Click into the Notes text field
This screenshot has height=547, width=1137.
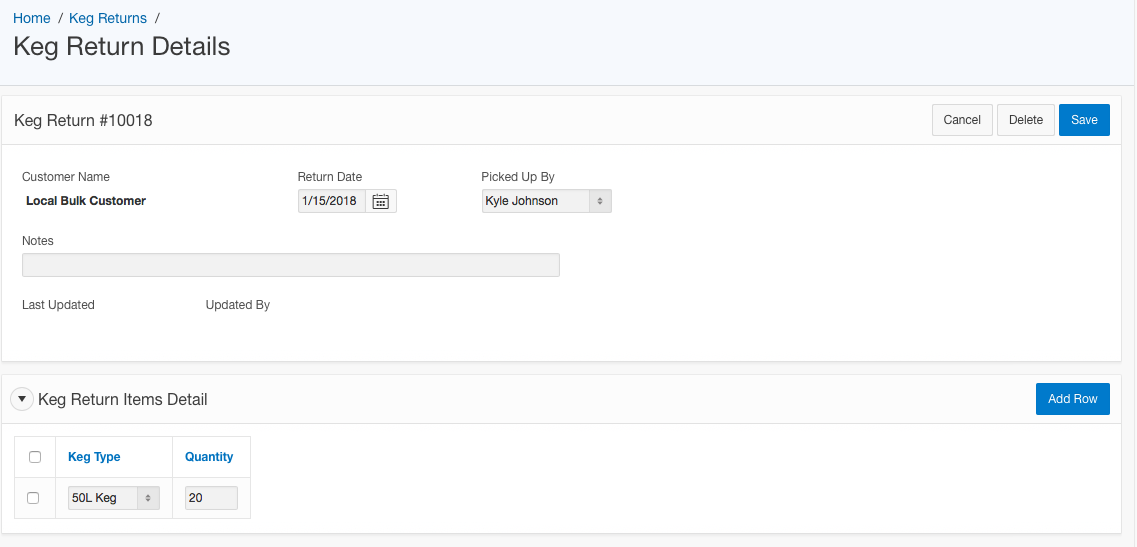[x=290, y=265]
